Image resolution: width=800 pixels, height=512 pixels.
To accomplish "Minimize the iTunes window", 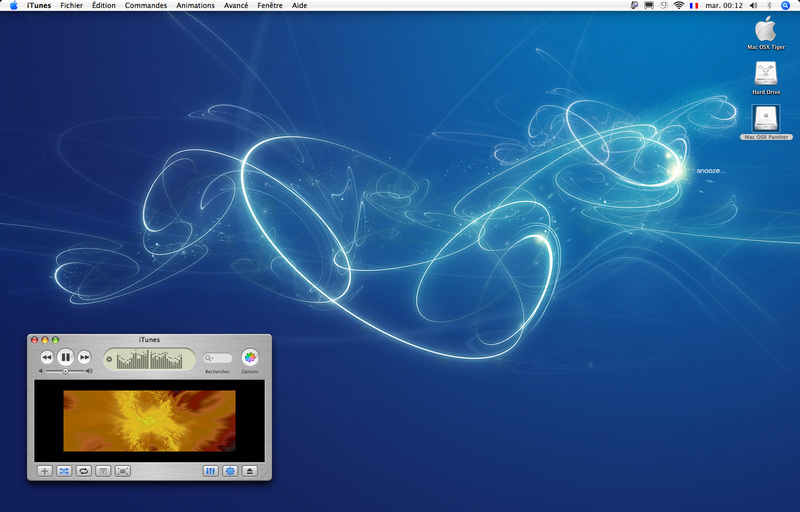I will 45,340.
